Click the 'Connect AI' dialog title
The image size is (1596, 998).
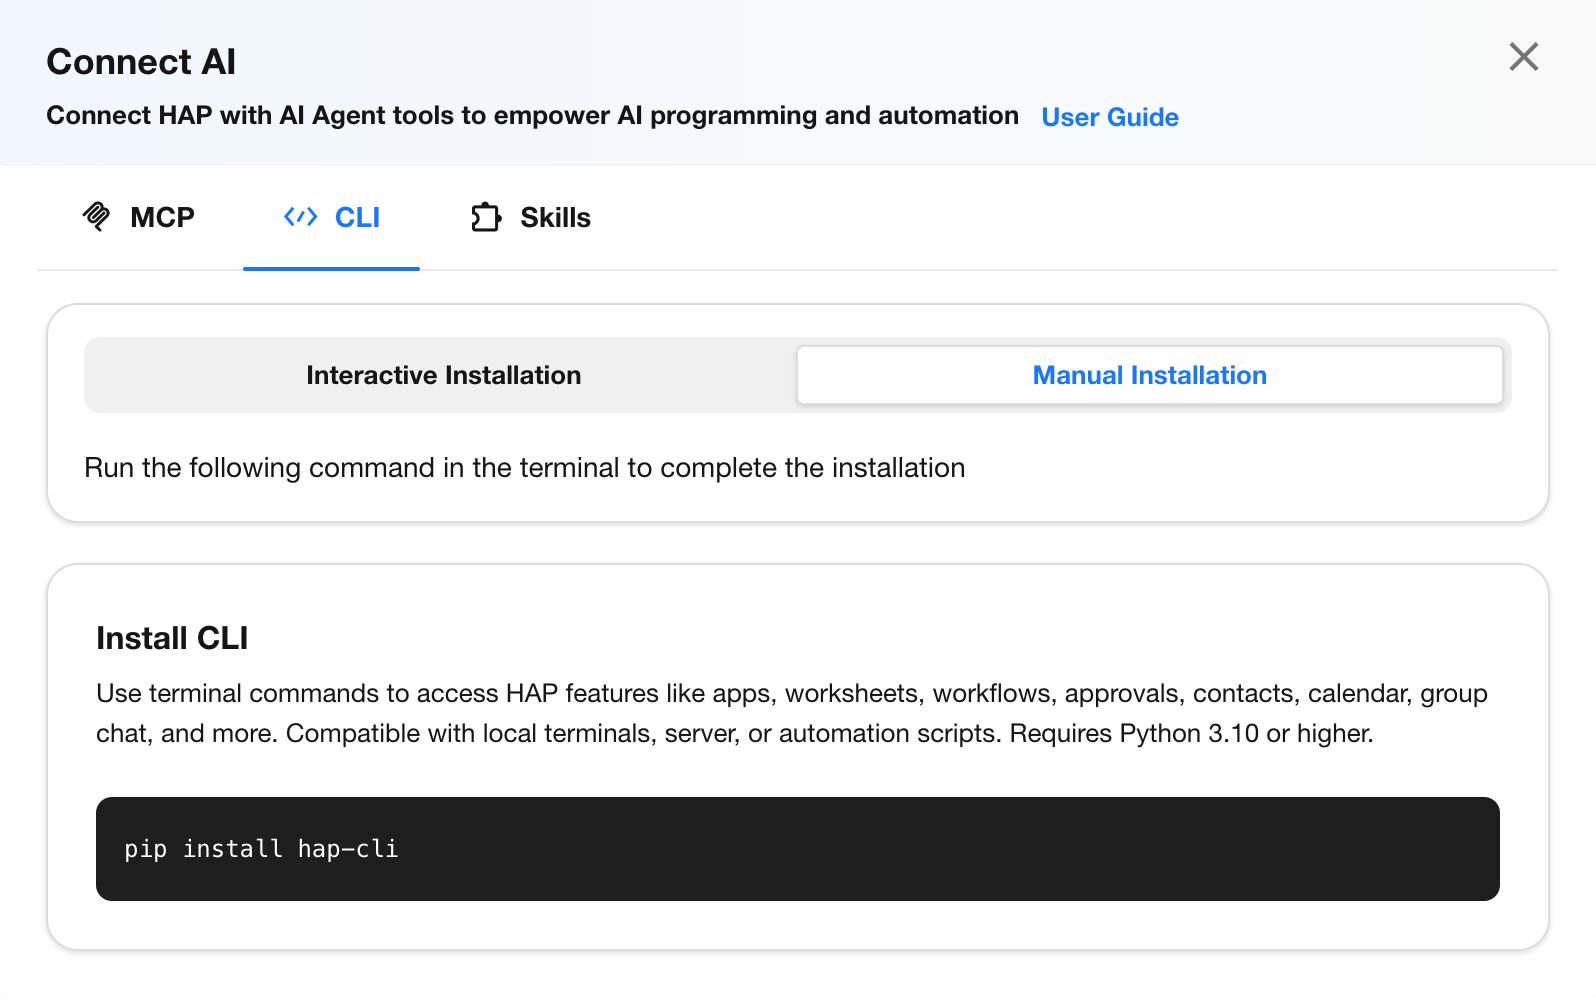pos(141,62)
